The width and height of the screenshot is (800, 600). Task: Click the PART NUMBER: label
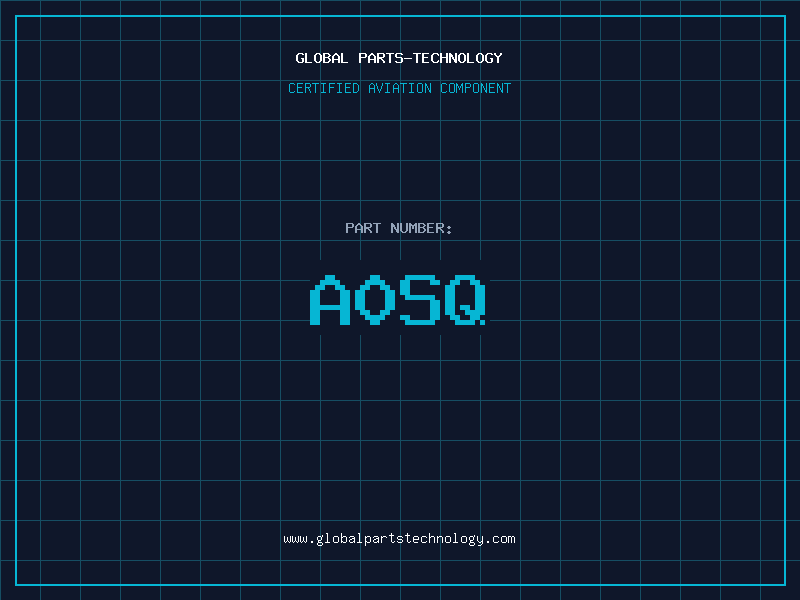398,228
